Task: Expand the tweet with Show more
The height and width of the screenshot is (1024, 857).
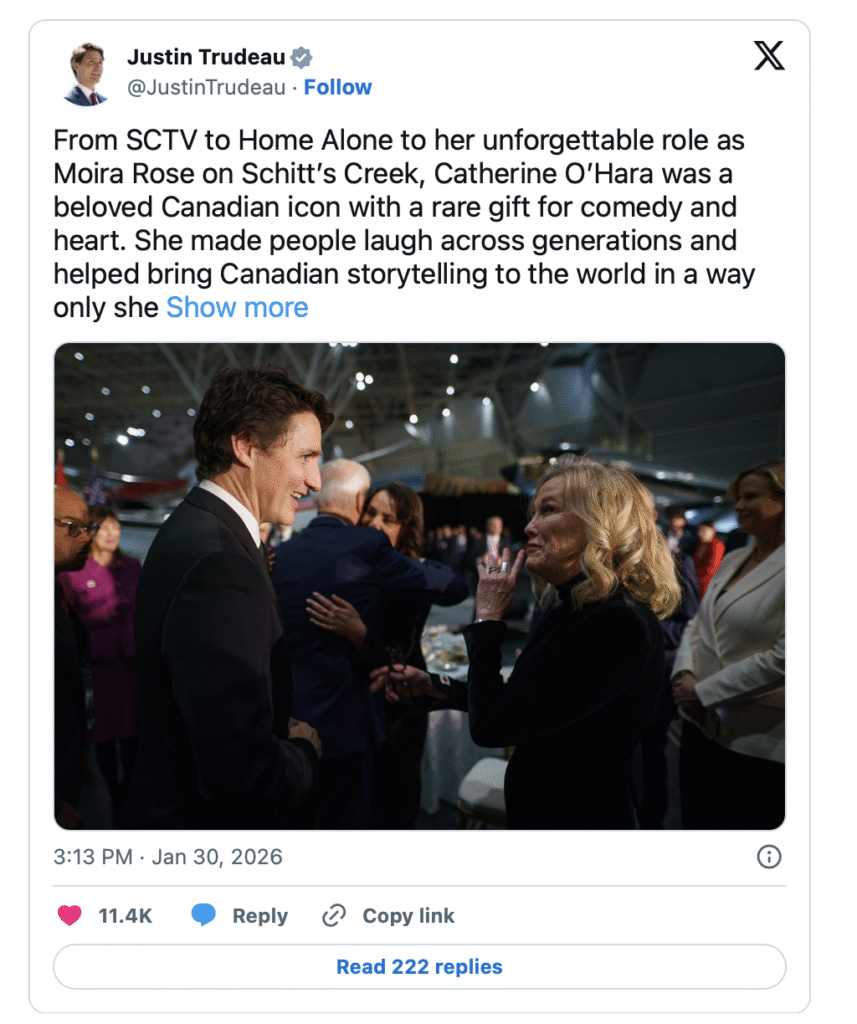Action: [237, 307]
